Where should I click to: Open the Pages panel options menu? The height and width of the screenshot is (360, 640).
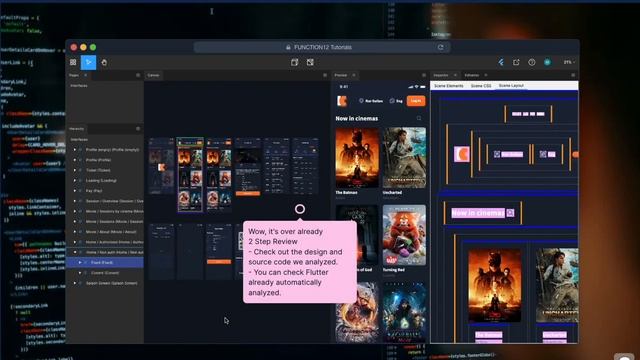138,76
